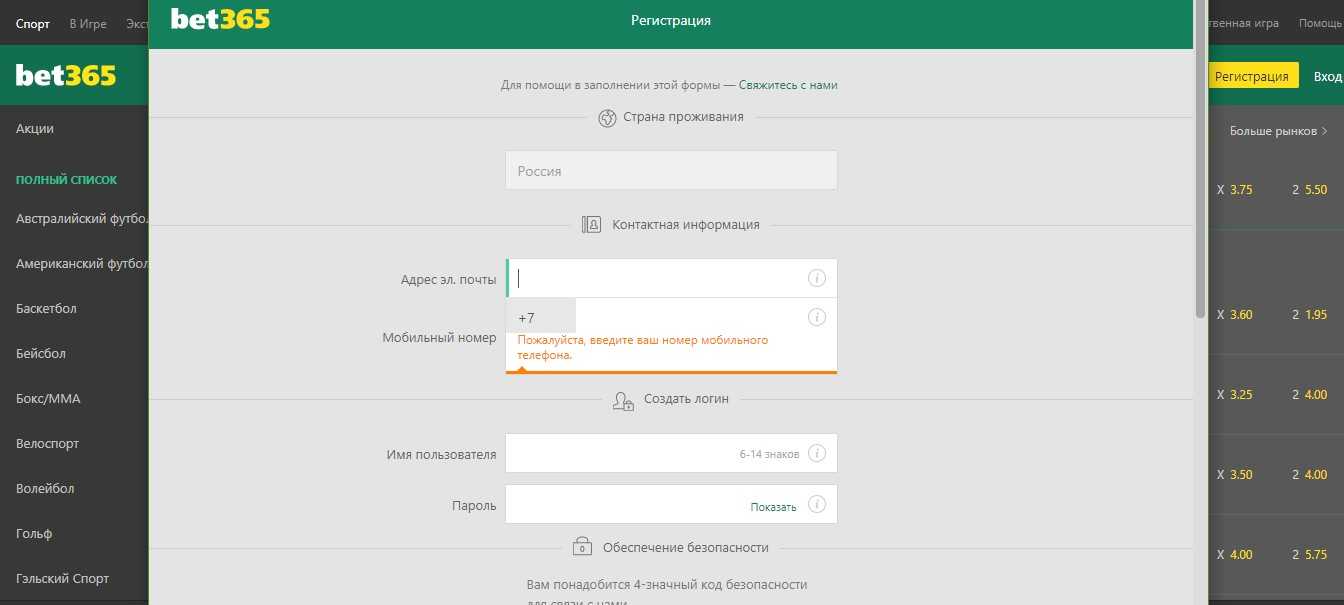Select Бокс/ММА in sports list
This screenshot has height=605, width=1344.
(48, 398)
